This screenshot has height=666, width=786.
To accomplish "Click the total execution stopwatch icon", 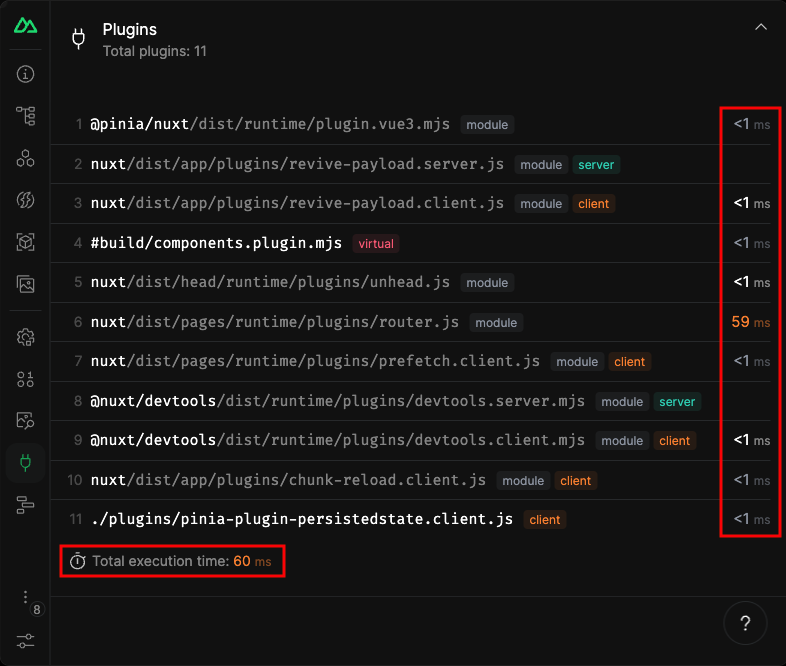I will pos(78,561).
